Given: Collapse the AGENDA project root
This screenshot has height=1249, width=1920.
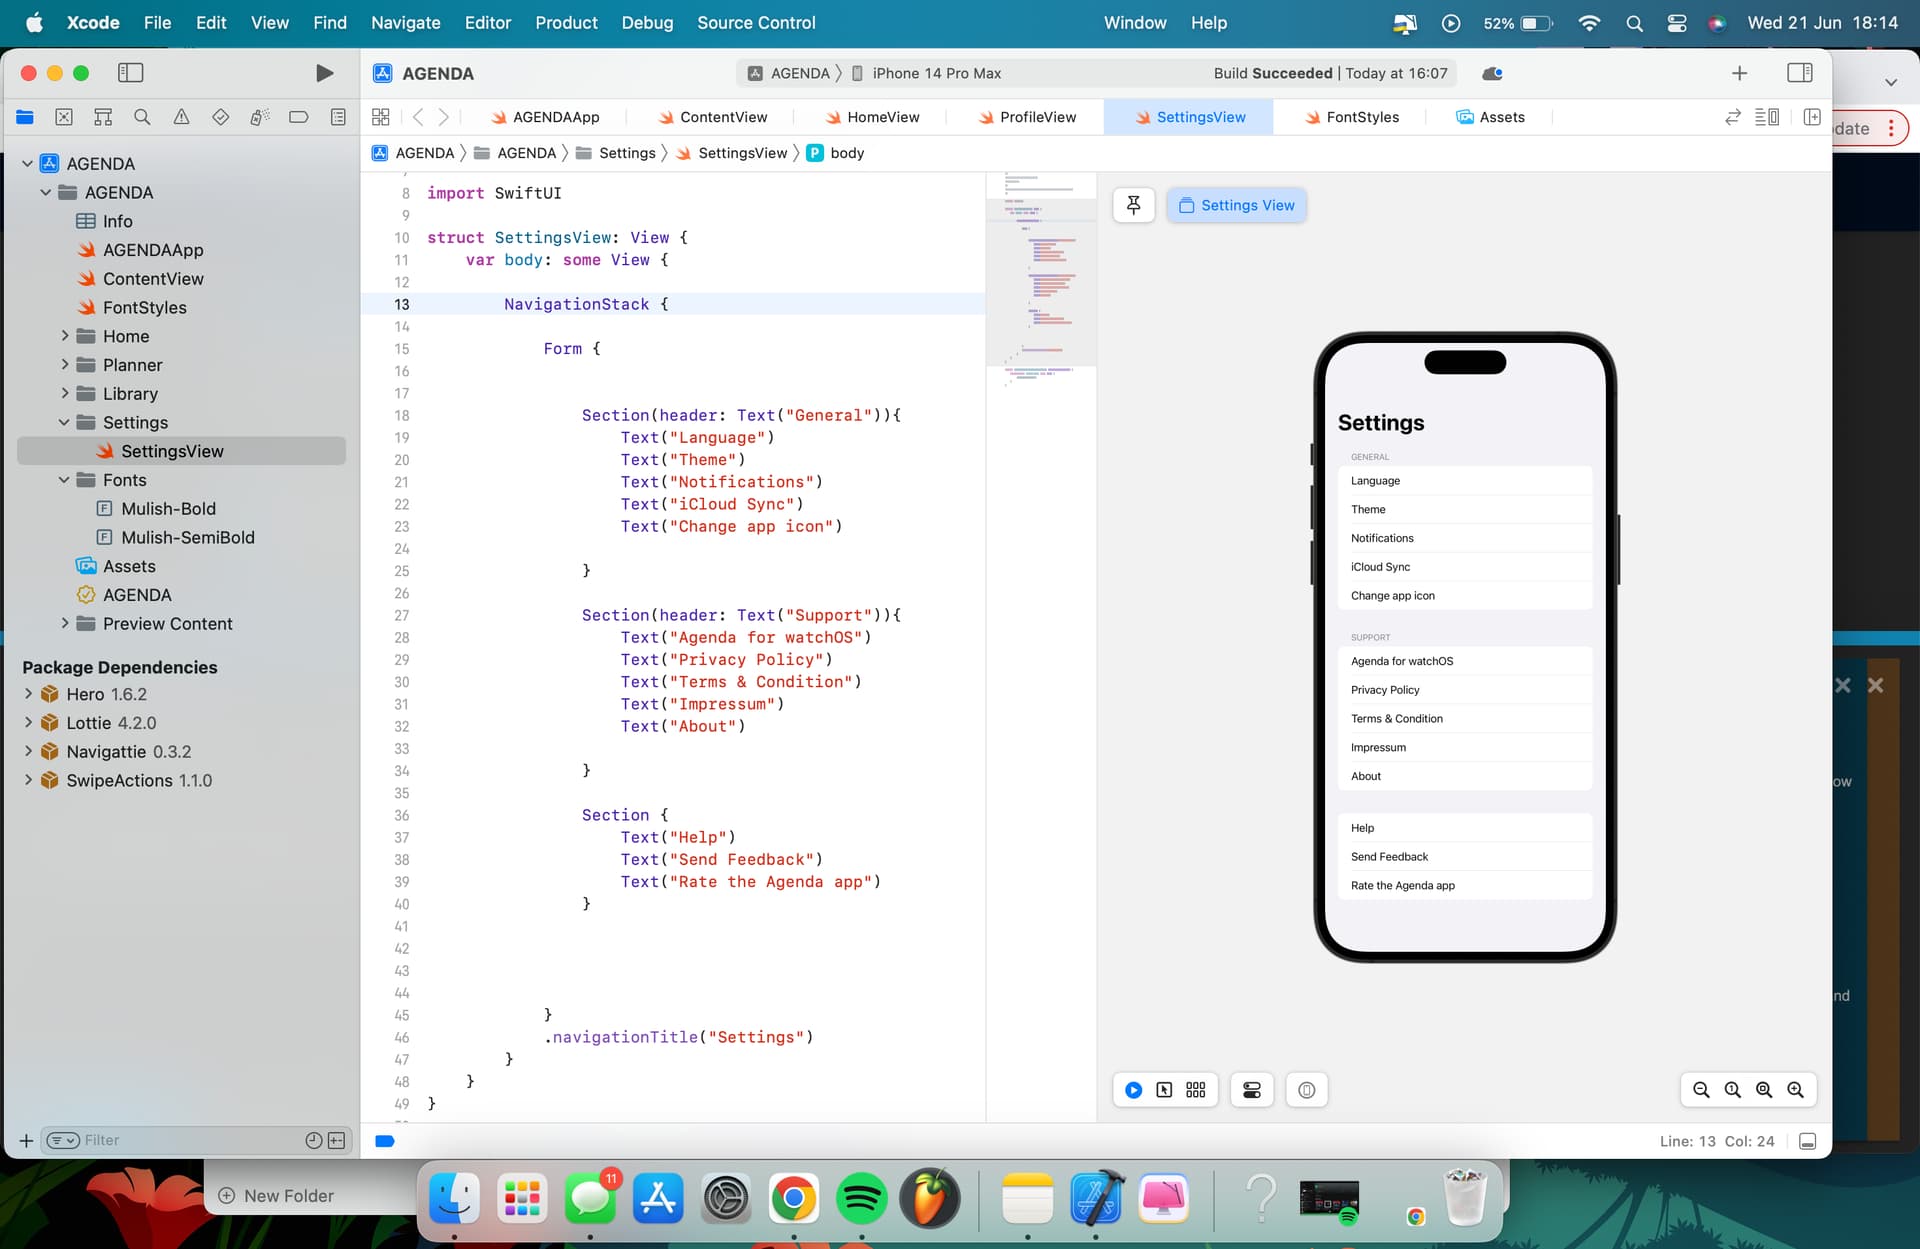Looking at the screenshot, I should point(28,163).
